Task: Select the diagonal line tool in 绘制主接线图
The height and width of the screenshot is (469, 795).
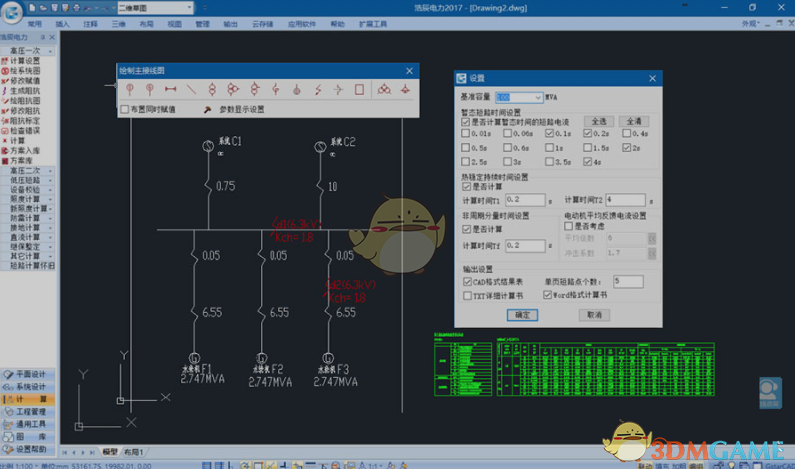Action: click(191, 89)
